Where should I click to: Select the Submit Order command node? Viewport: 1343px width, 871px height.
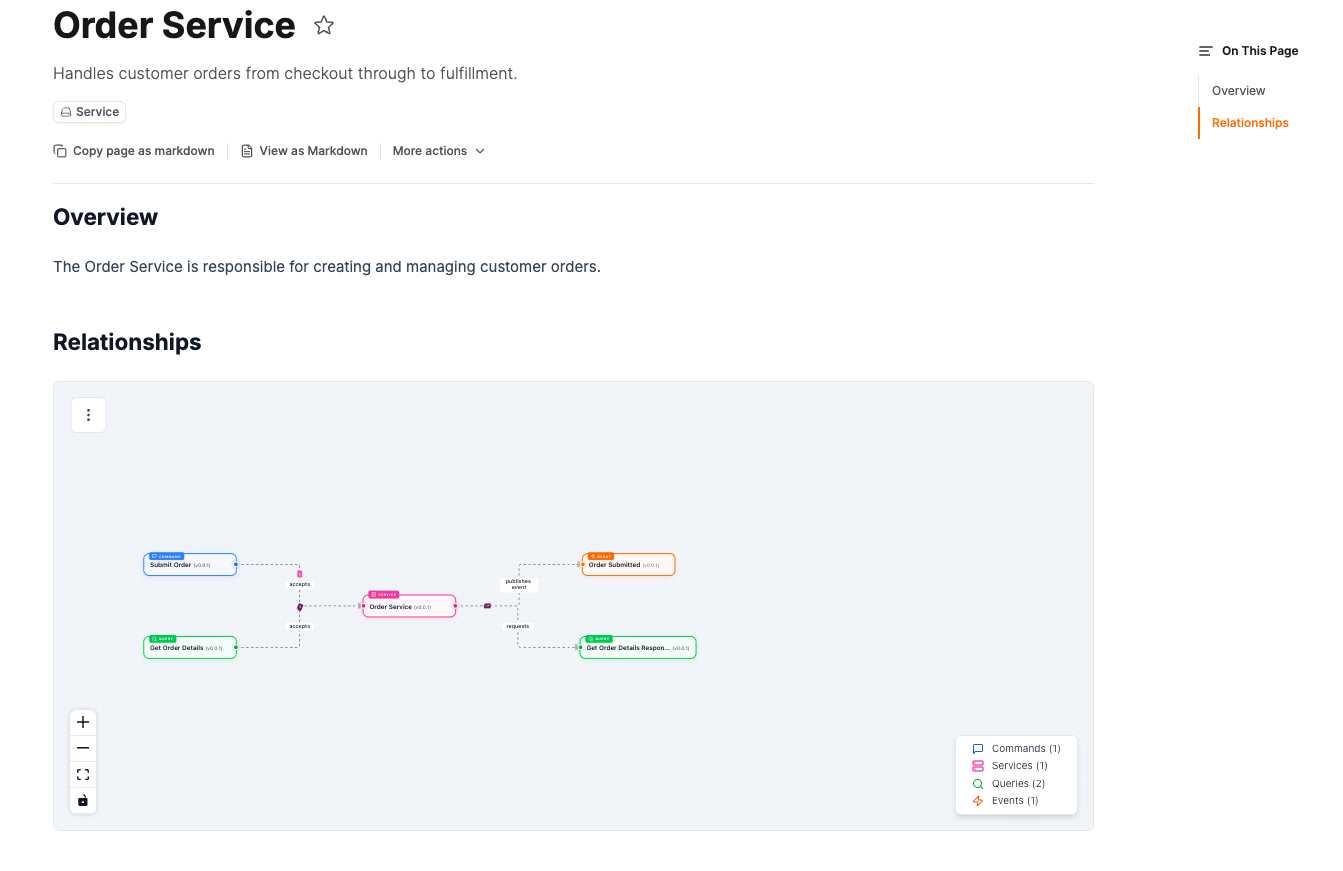(x=190, y=565)
